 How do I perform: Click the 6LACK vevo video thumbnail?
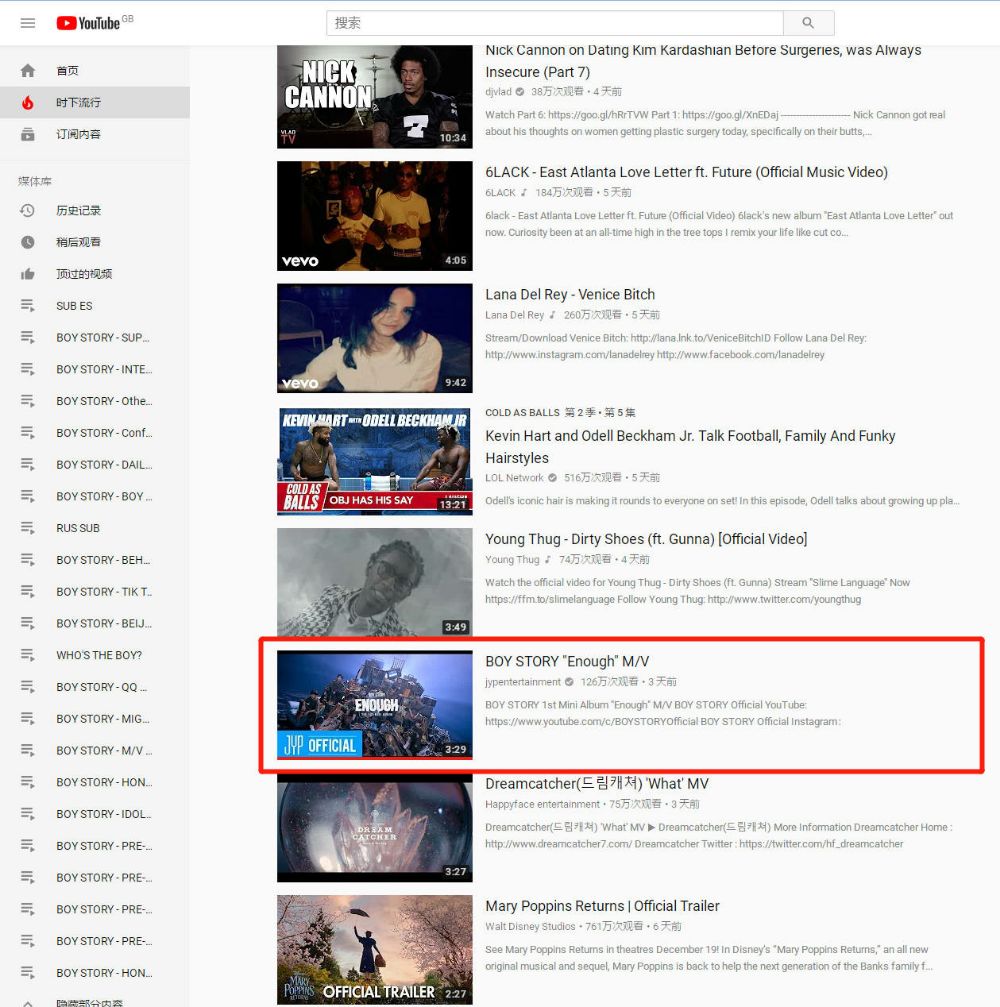(x=375, y=216)
